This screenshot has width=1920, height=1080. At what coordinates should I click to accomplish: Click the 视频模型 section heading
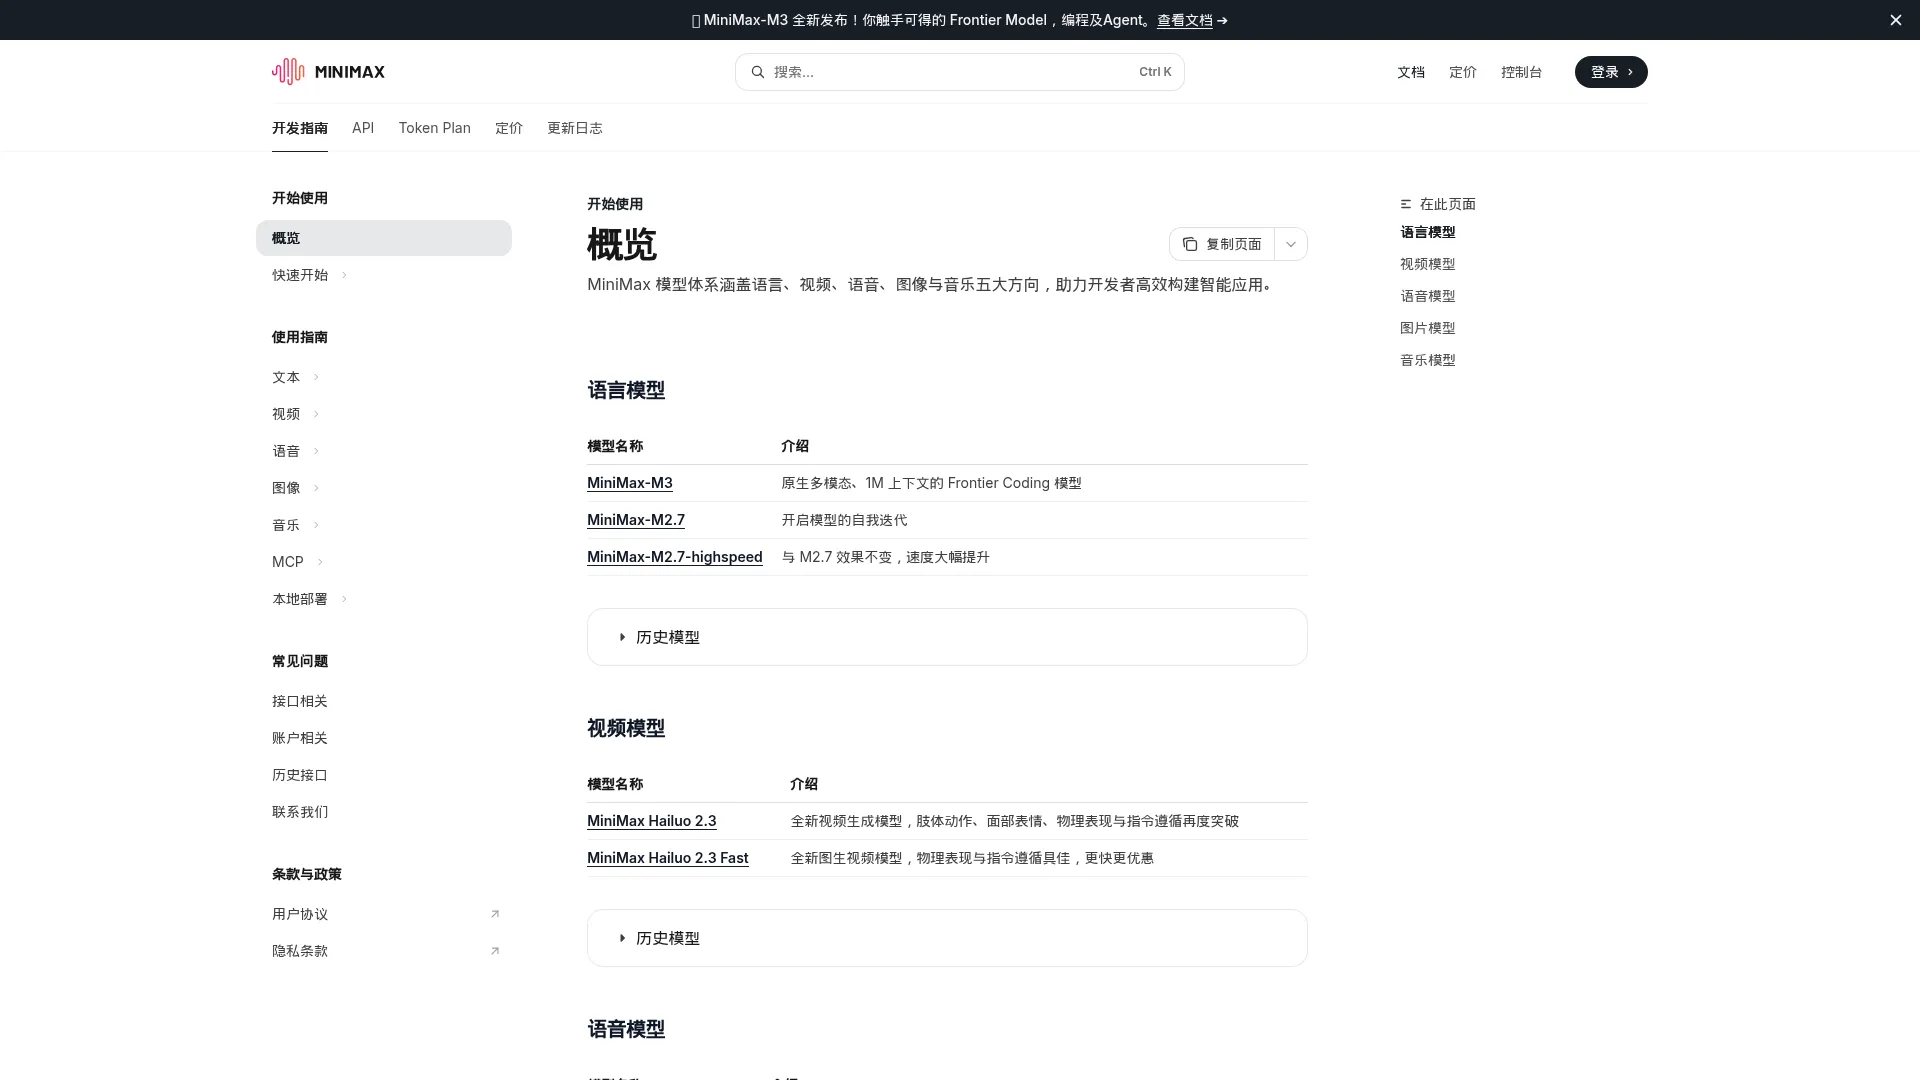click(x=626, y=728)
